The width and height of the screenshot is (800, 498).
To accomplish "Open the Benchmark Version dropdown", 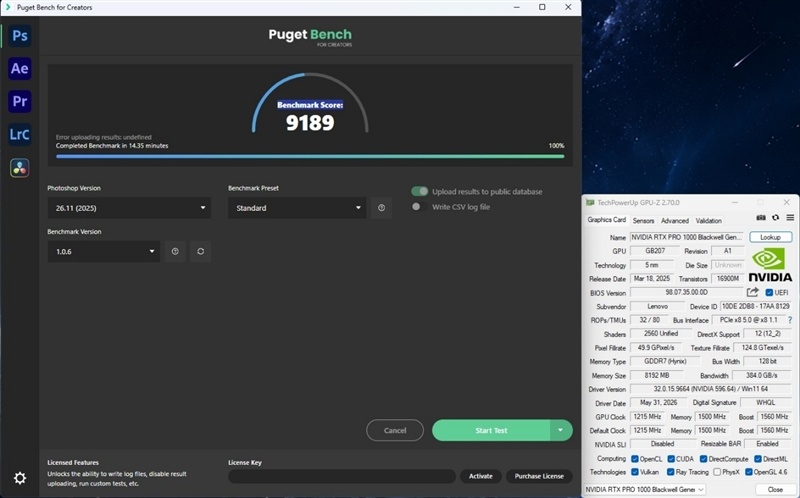I will (x=104, y=252).
